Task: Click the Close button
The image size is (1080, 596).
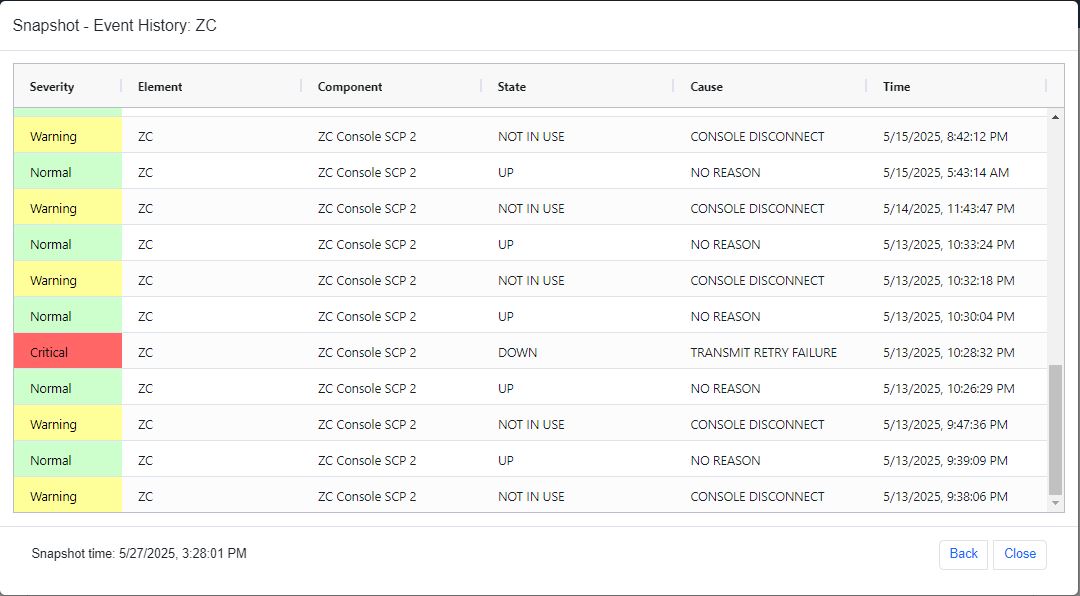Action: pyautogui.click(x=1019, y=554)
